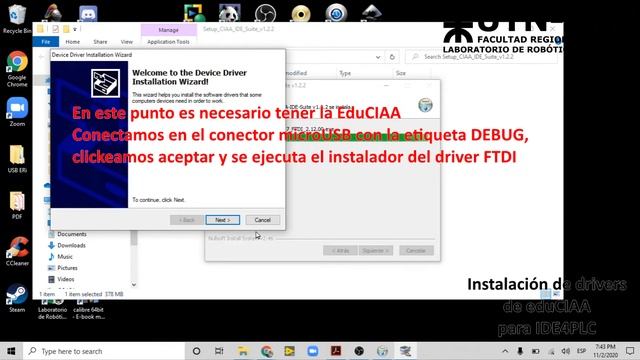Launch Steam from the desktop
Viewport: 640px width, 360px height.
click(17, 298)
